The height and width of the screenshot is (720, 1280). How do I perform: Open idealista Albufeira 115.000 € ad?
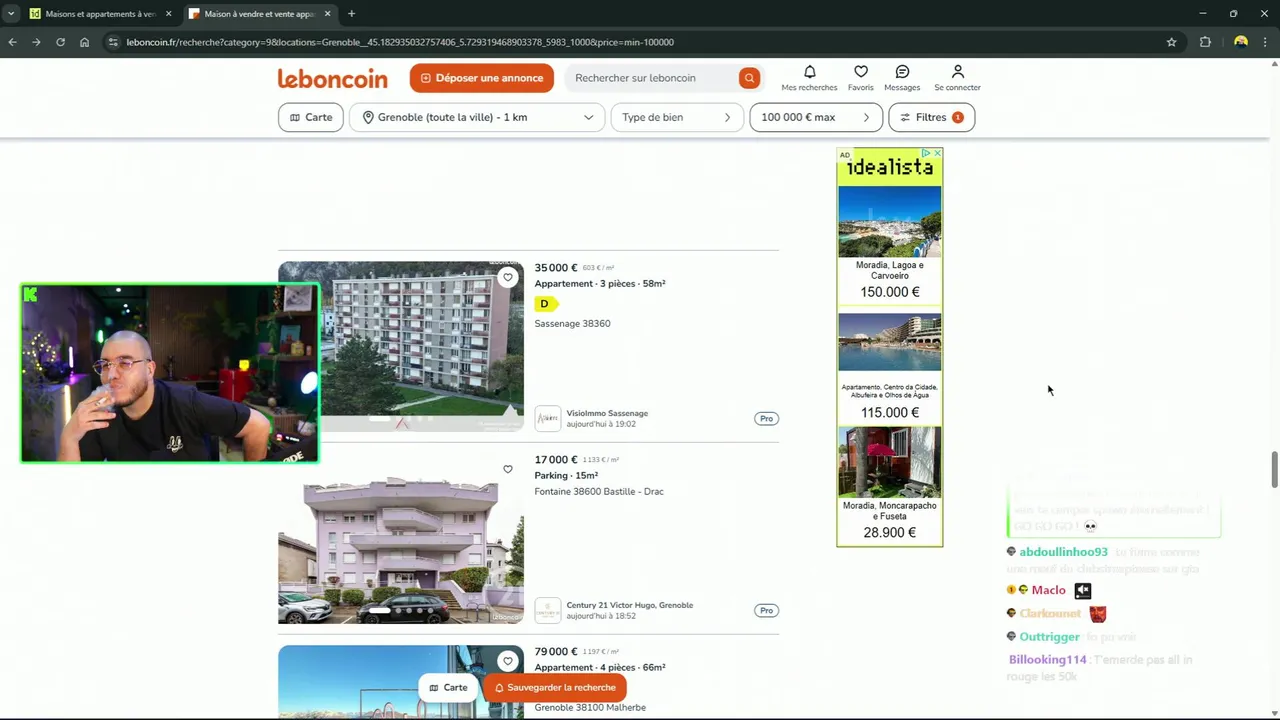(x=889, y=366)
